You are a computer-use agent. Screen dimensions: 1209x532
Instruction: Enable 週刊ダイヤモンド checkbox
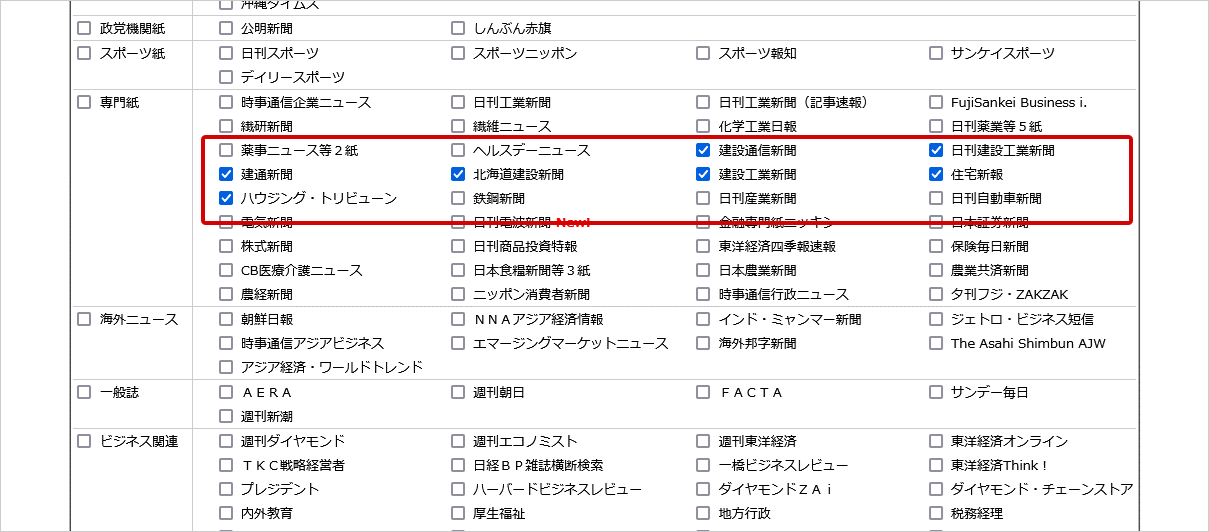(x=226, y=441)
